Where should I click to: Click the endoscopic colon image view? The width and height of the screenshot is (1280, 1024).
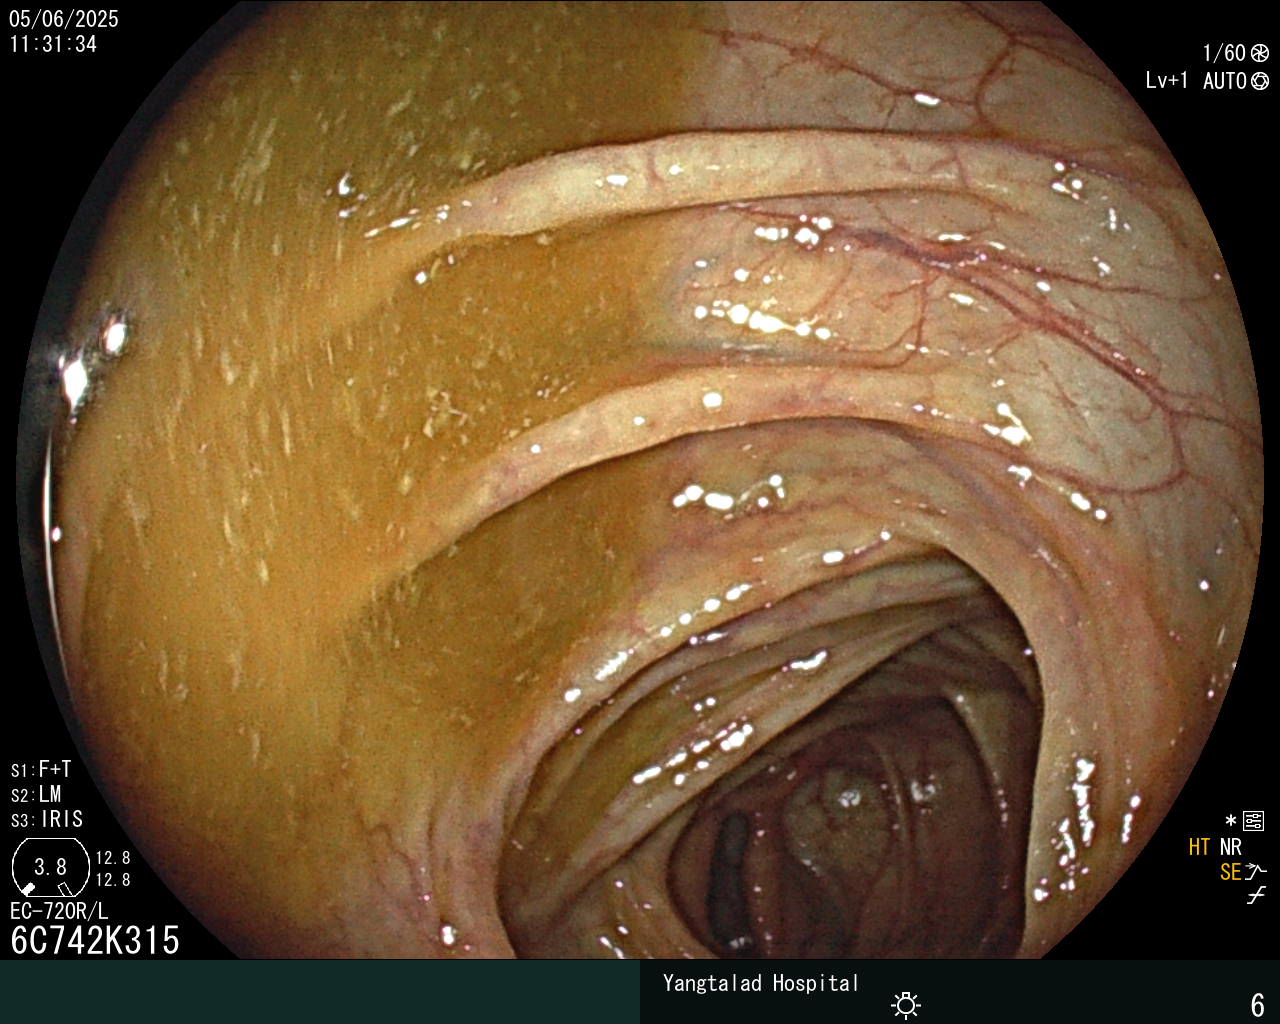coord(640,480)
